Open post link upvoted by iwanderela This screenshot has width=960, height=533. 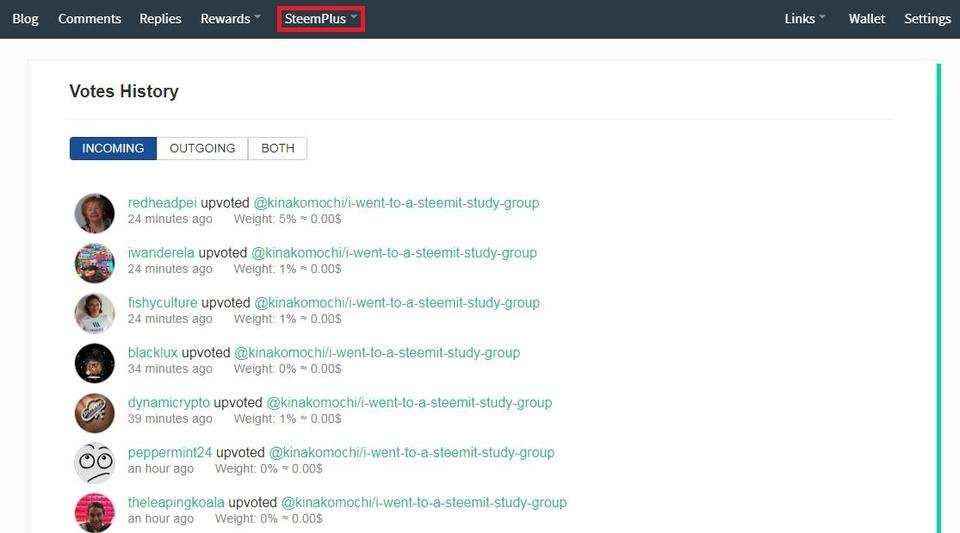pyautogui.click(x=394, y=253)
